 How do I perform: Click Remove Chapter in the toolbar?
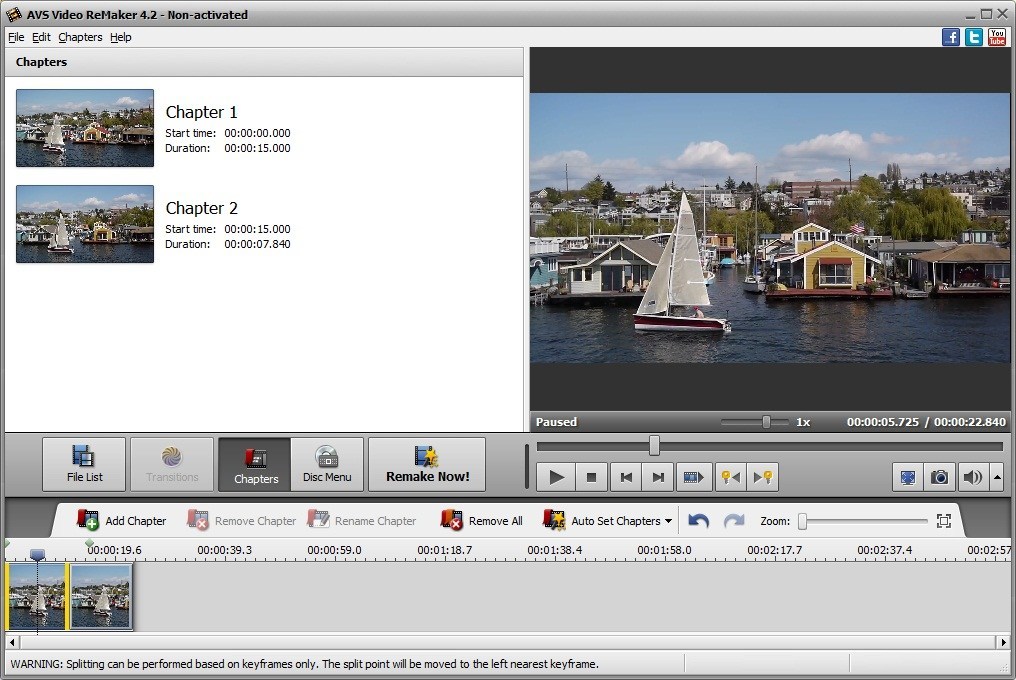coord(242,521)
